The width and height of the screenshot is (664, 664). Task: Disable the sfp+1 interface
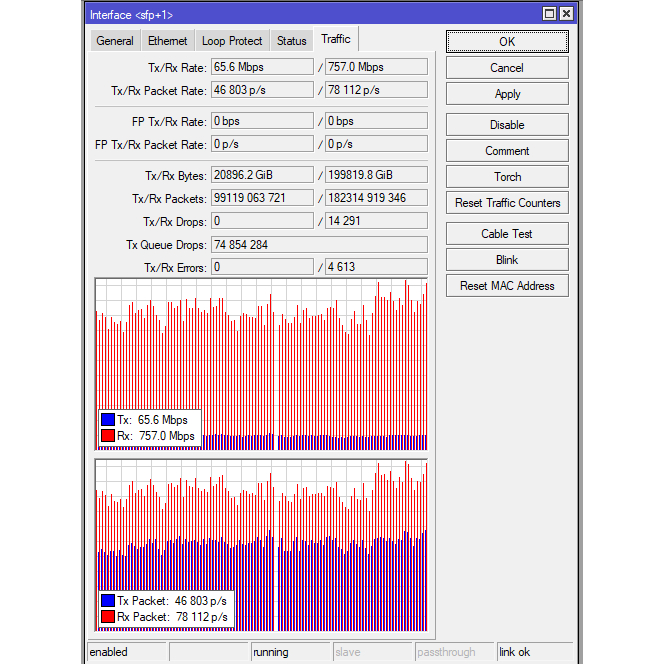point(507,125)
